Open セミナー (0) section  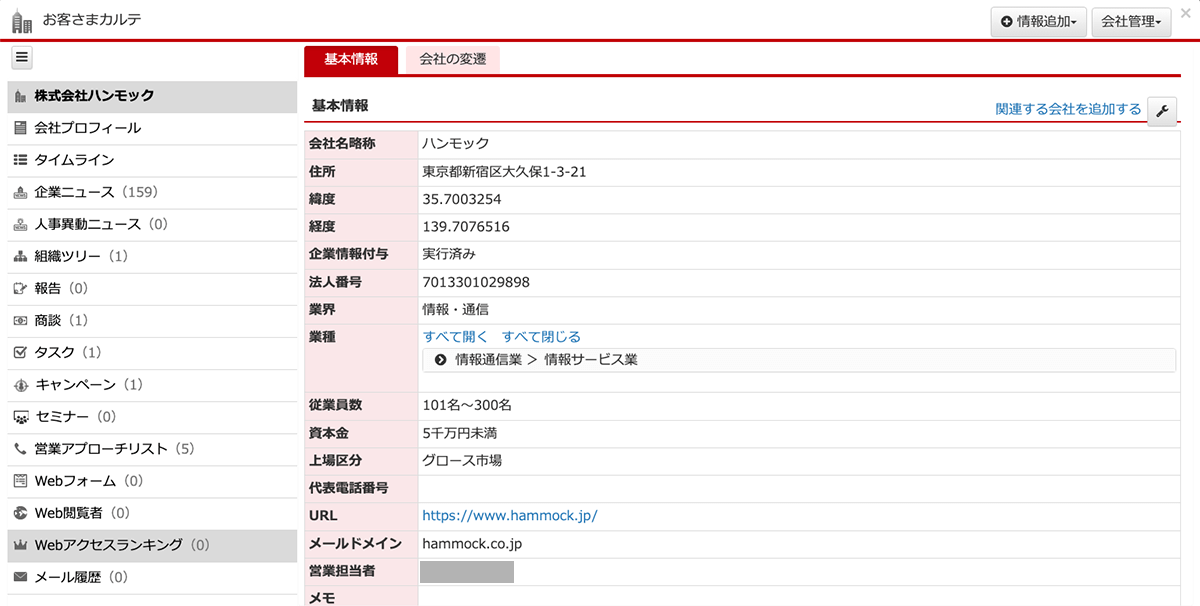click(152, 417)
